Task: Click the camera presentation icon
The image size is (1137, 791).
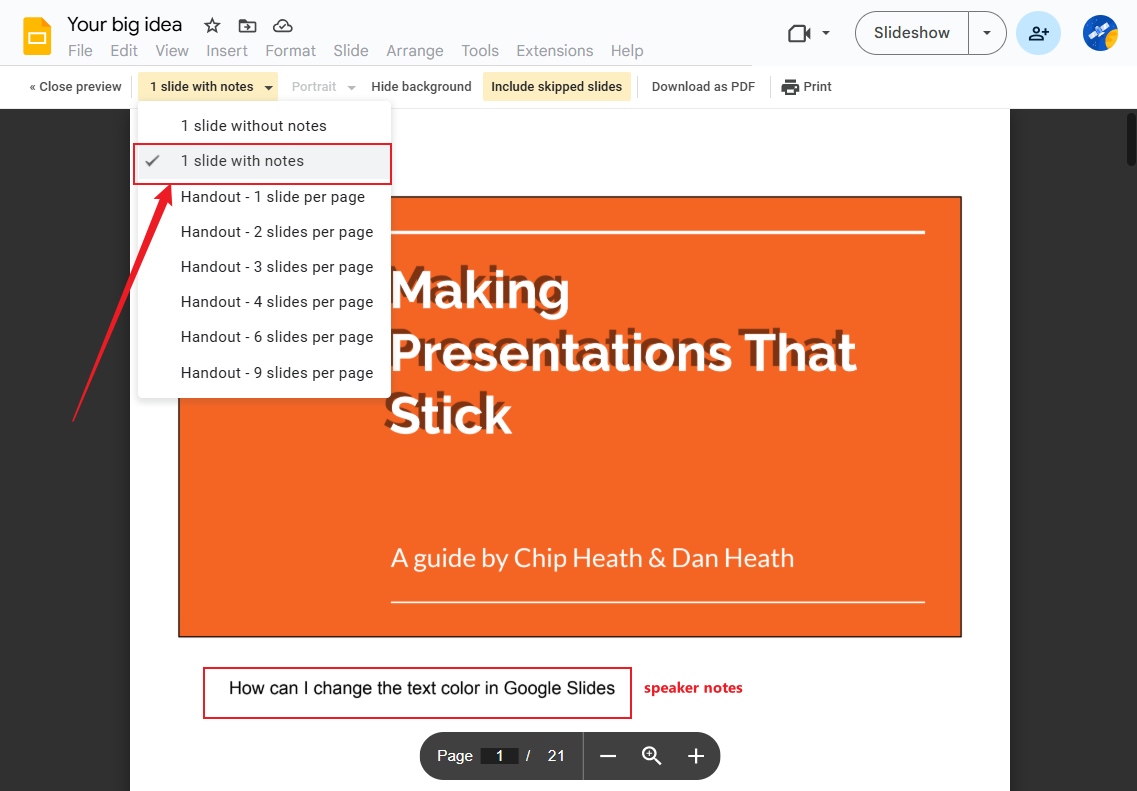Action: (x=800, y=33)
